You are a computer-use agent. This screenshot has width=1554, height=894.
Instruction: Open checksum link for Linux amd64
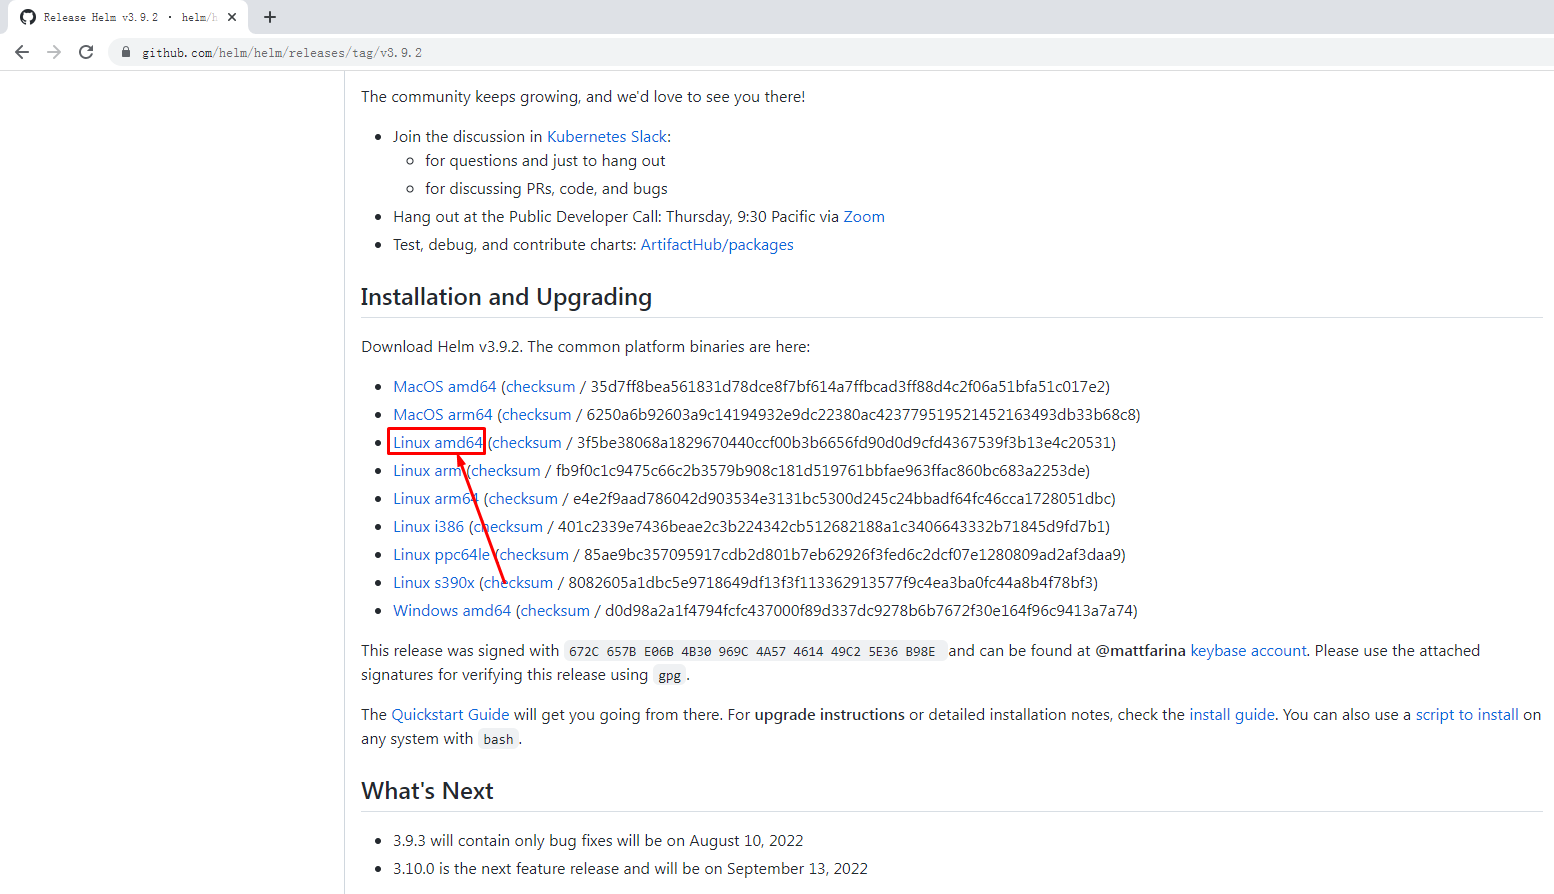coord(527,442)
